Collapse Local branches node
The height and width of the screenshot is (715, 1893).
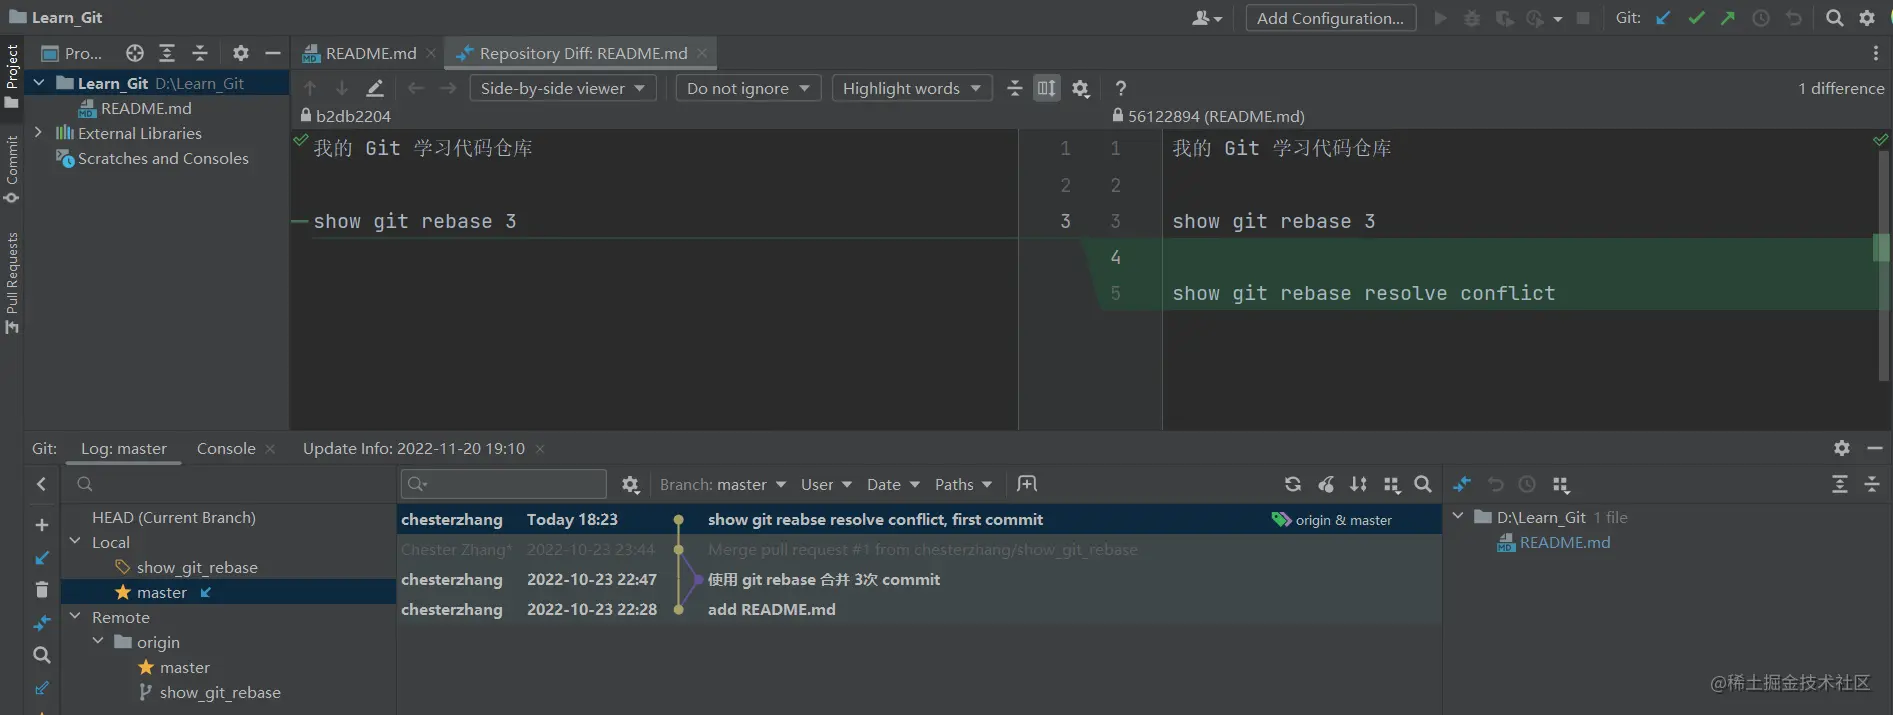pyautogui.click(x=75, y=541)
